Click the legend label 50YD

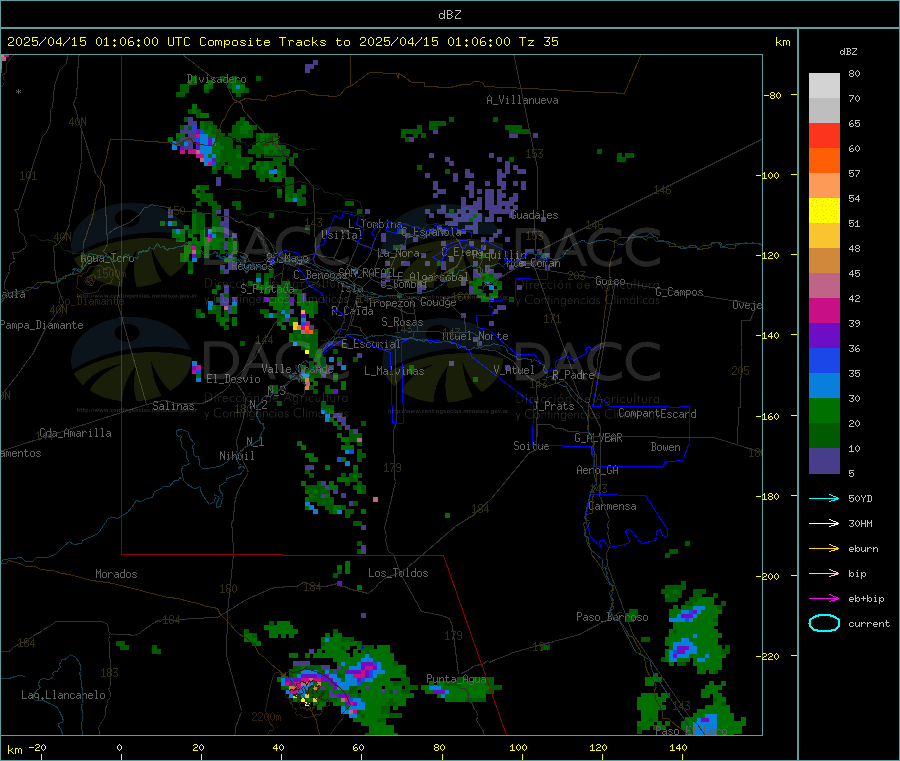(860, 498)
